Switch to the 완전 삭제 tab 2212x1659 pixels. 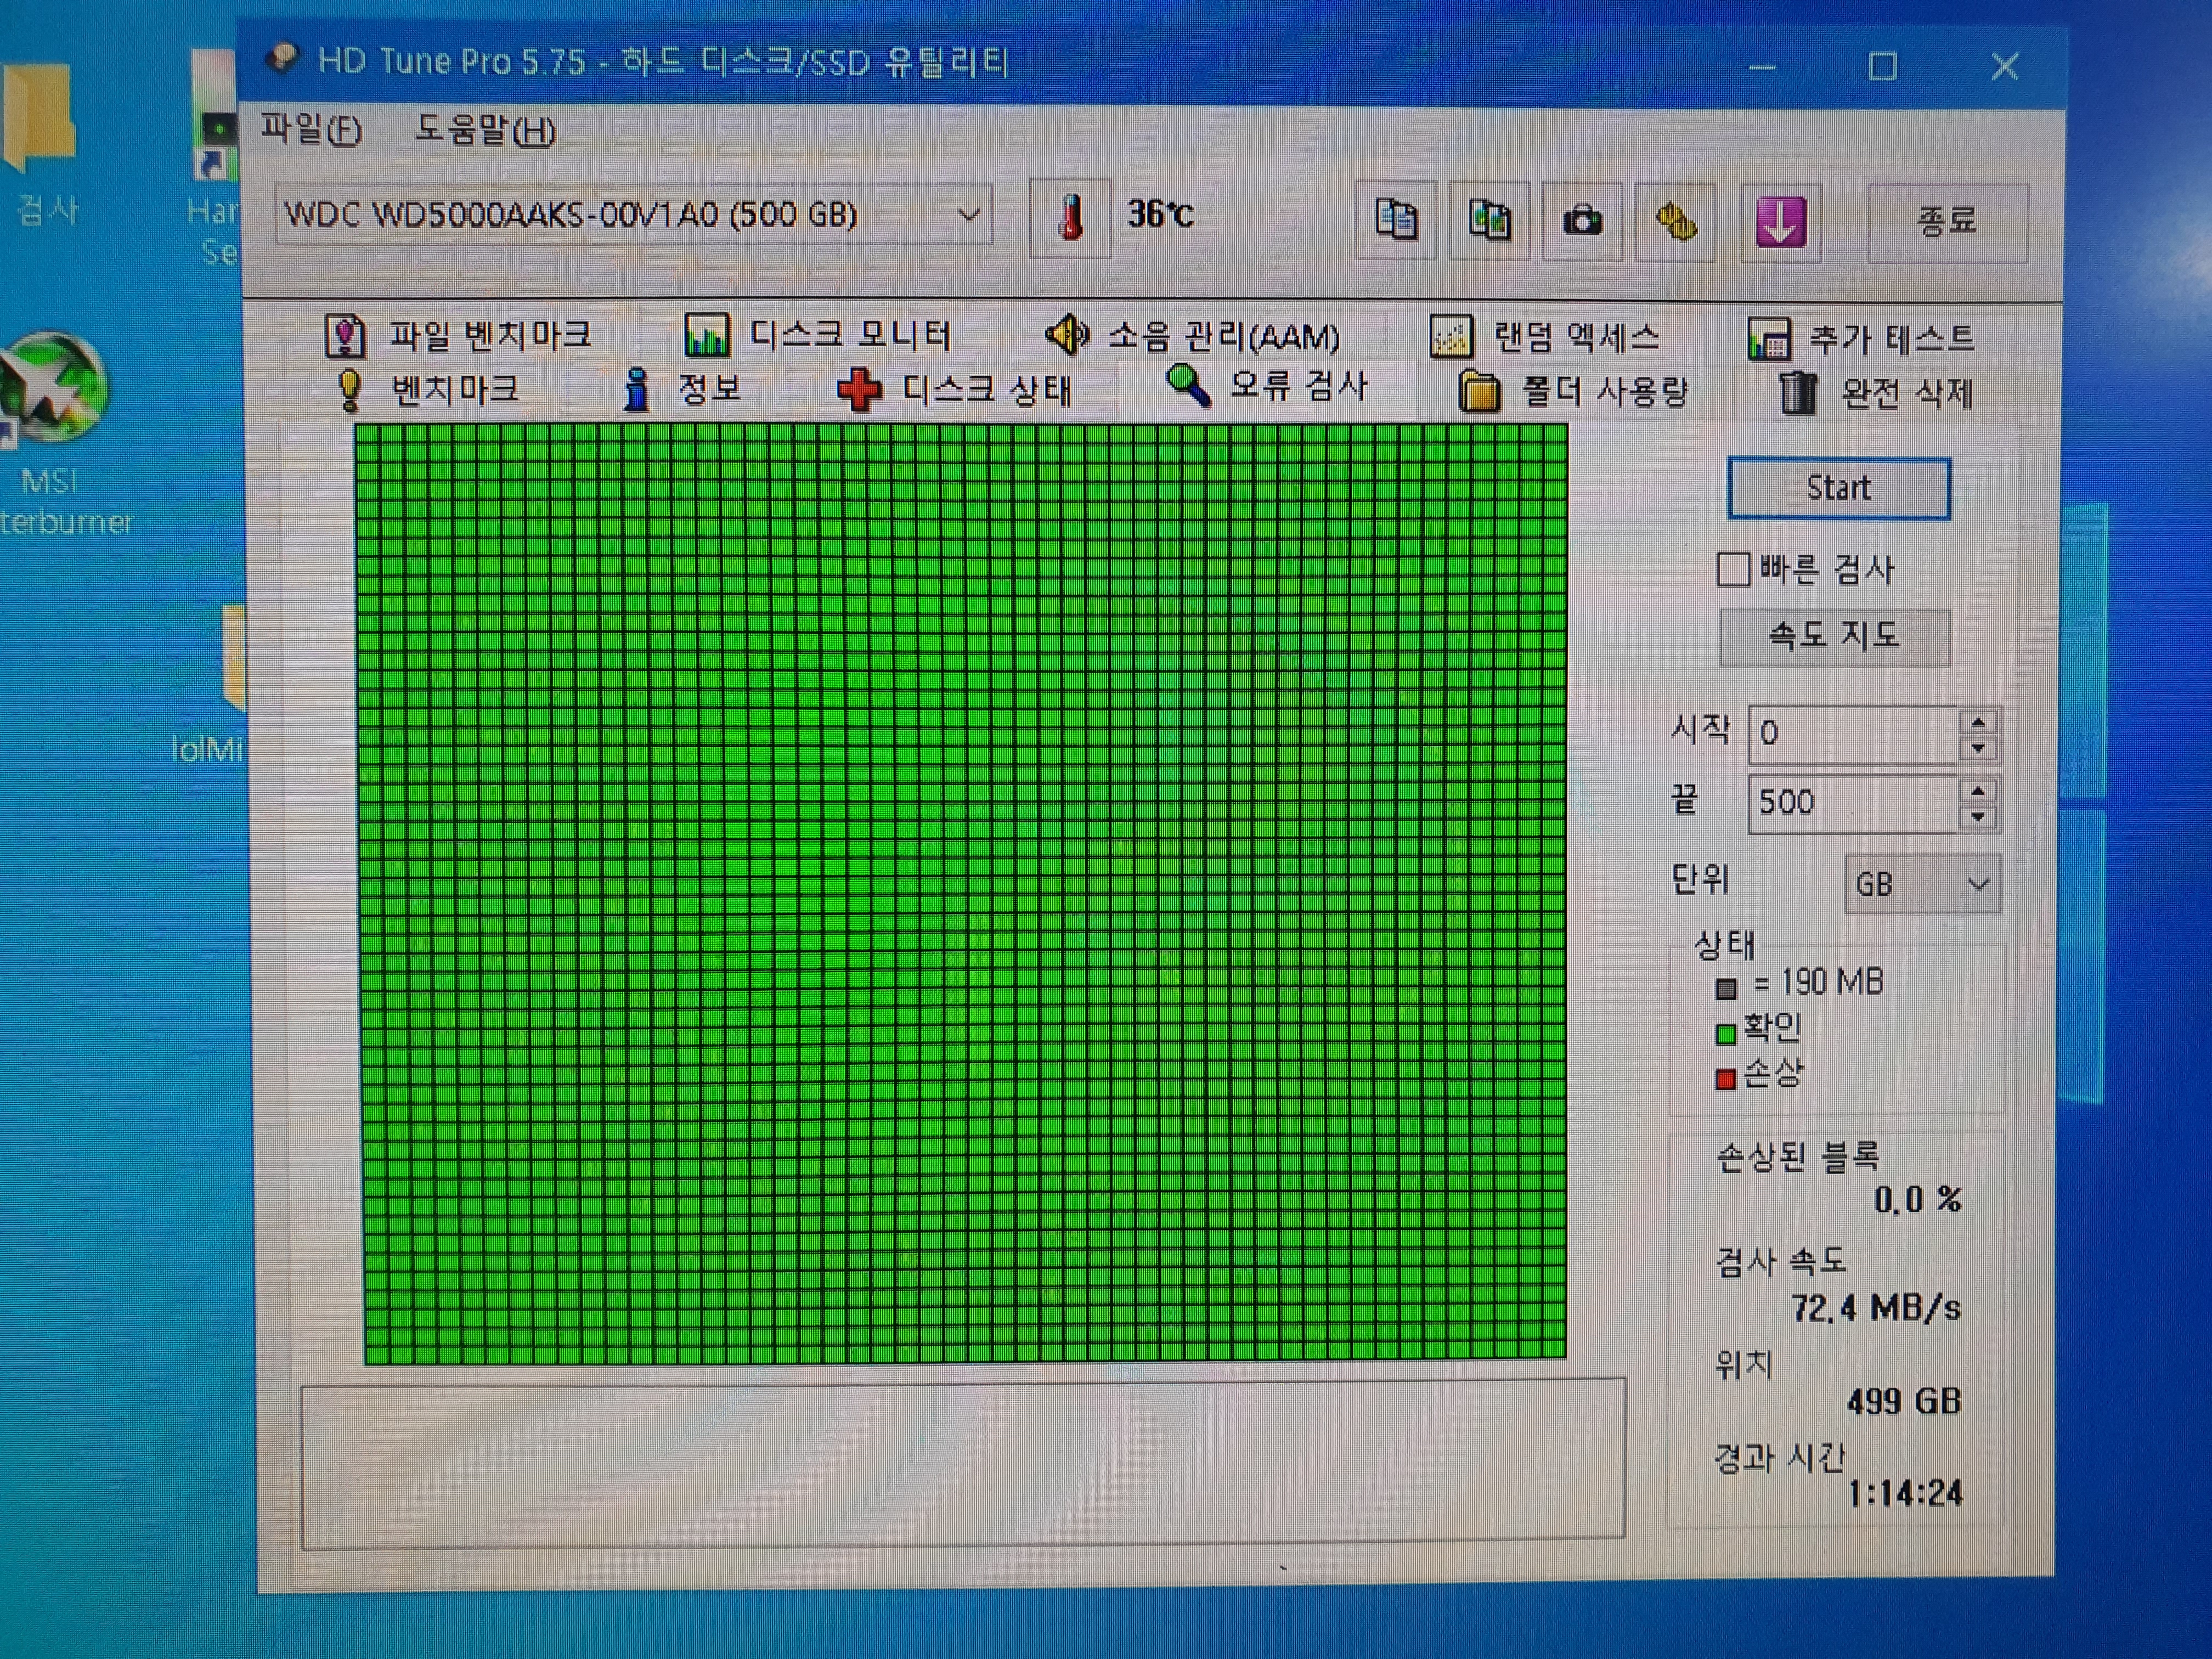(x=1877, y=393)
